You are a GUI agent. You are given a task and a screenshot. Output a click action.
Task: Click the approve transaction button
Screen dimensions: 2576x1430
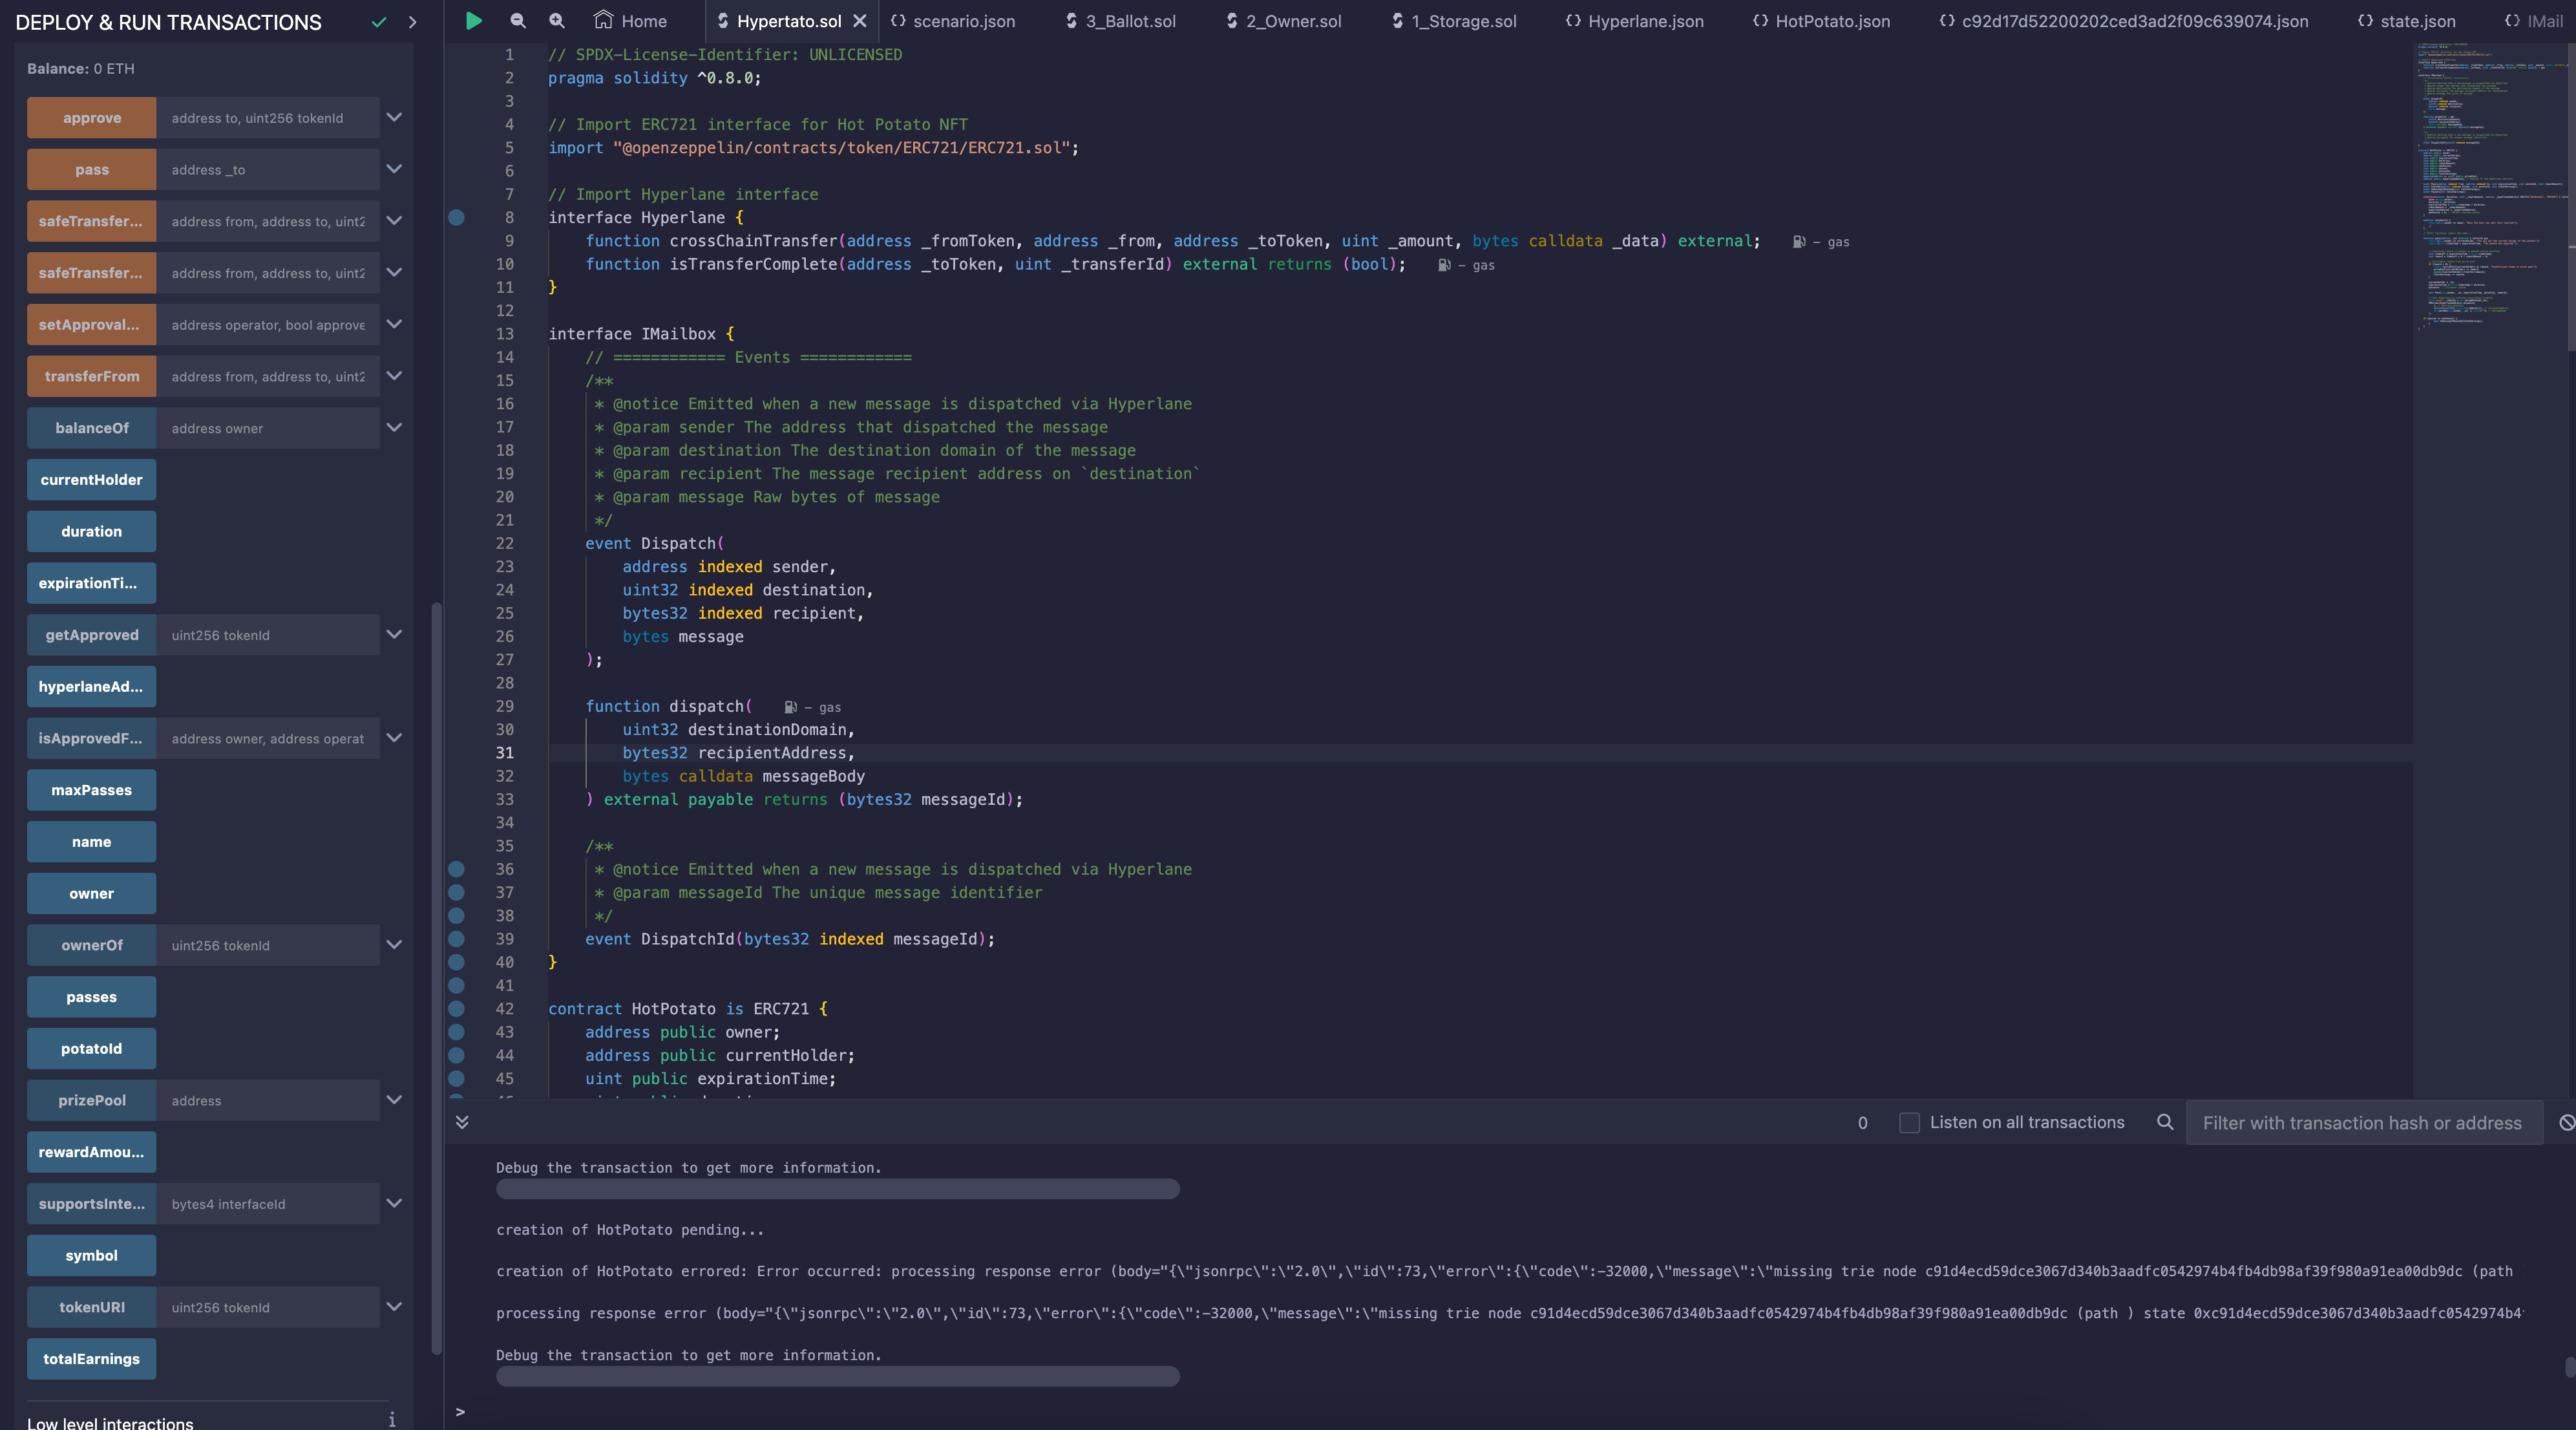(92, 118)
